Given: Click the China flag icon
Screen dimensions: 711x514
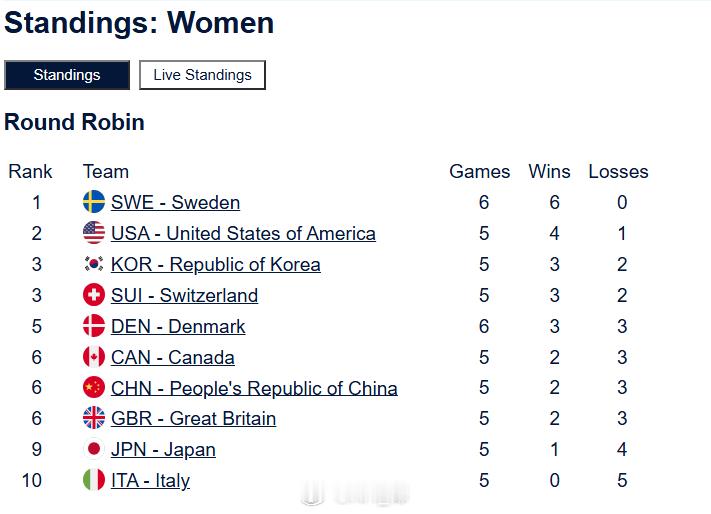Looking at the screenshot, I should (94, 388).
